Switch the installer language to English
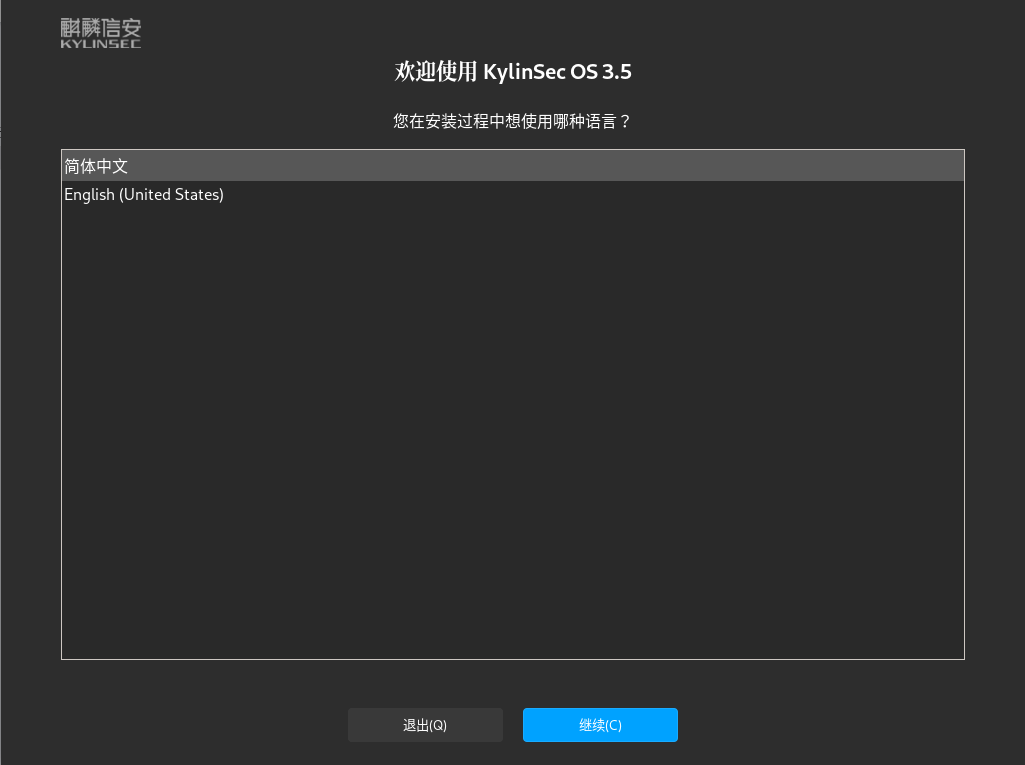Viewport: 1025px width, 765px height. tap(144, 195)
